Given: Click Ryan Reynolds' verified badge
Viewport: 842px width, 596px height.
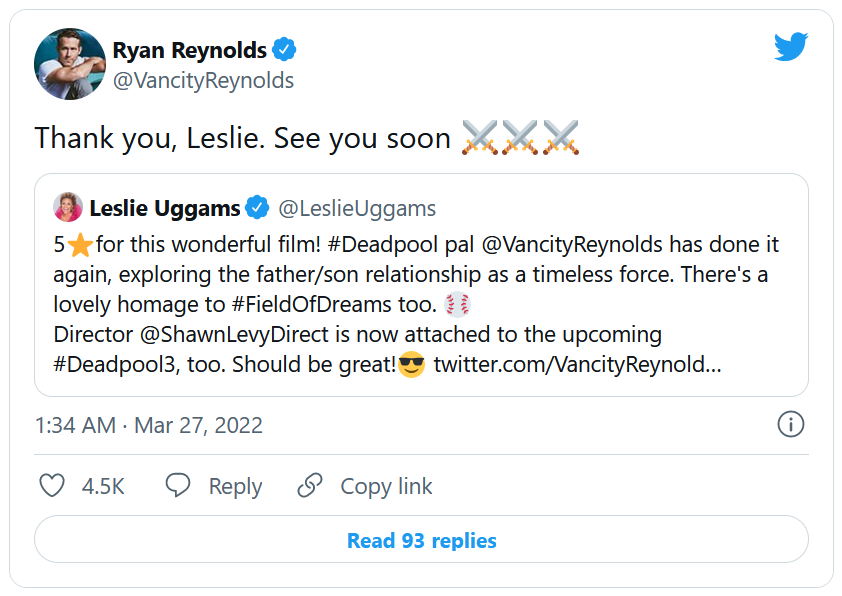Looking at the screenshot, I should click(x=285, y=50).
